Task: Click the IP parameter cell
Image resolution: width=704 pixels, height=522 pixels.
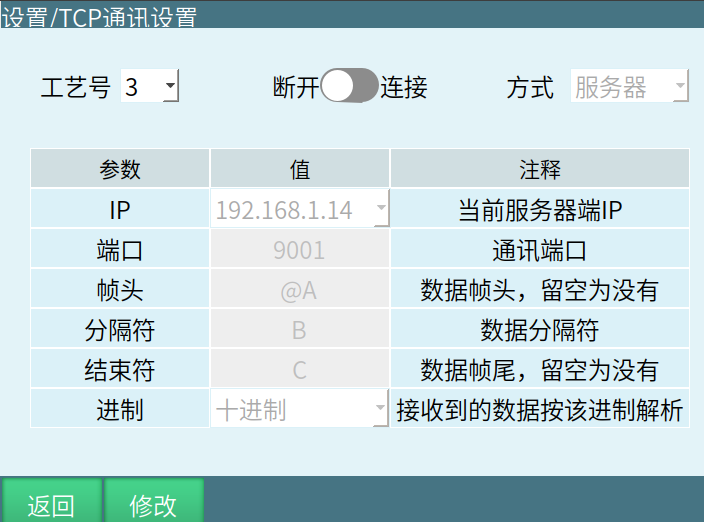Action: 120,208
